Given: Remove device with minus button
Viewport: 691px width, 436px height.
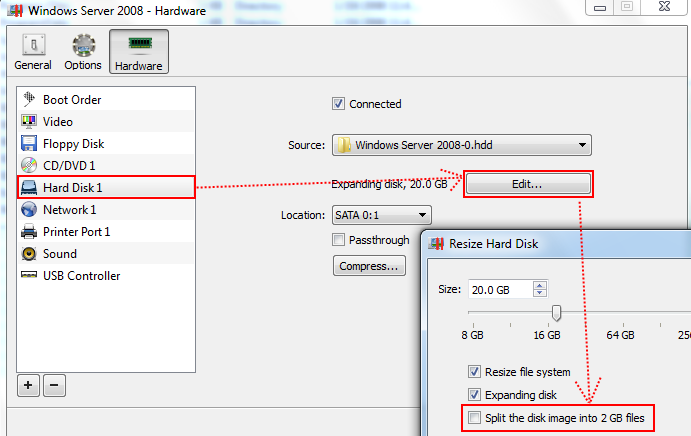Looking at the screenshot, I should point(54,385).
